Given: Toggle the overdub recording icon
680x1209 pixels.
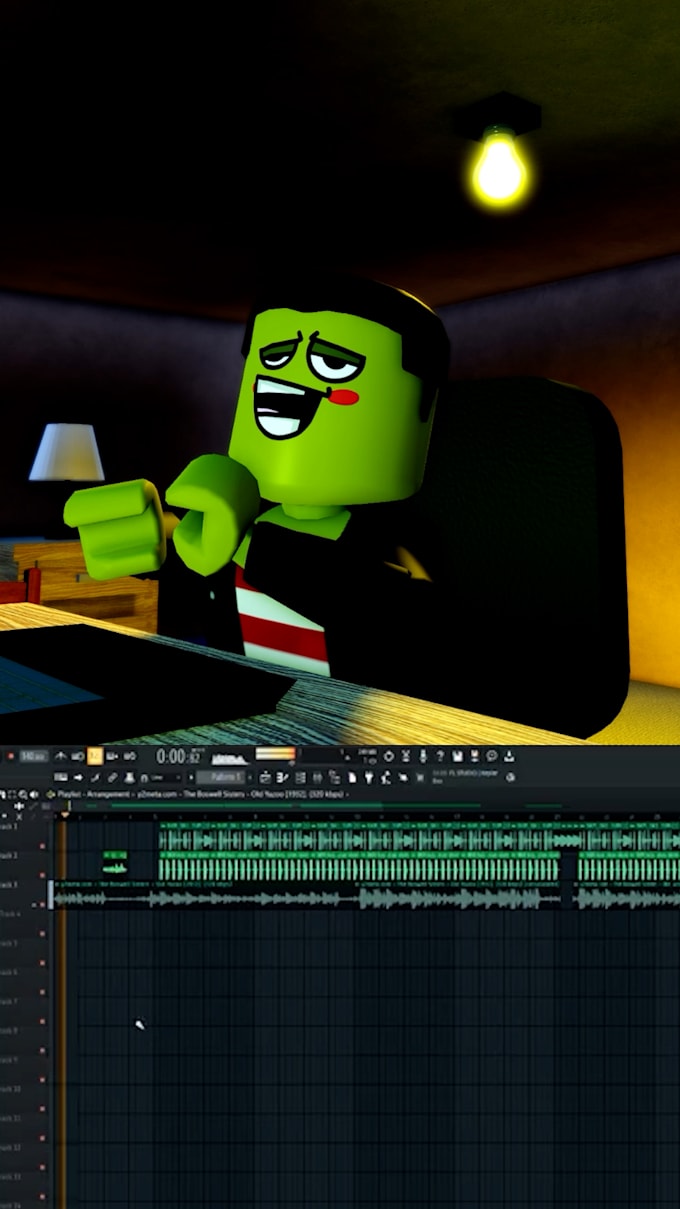Looking at the screenshot, I should tap(112, 755).
